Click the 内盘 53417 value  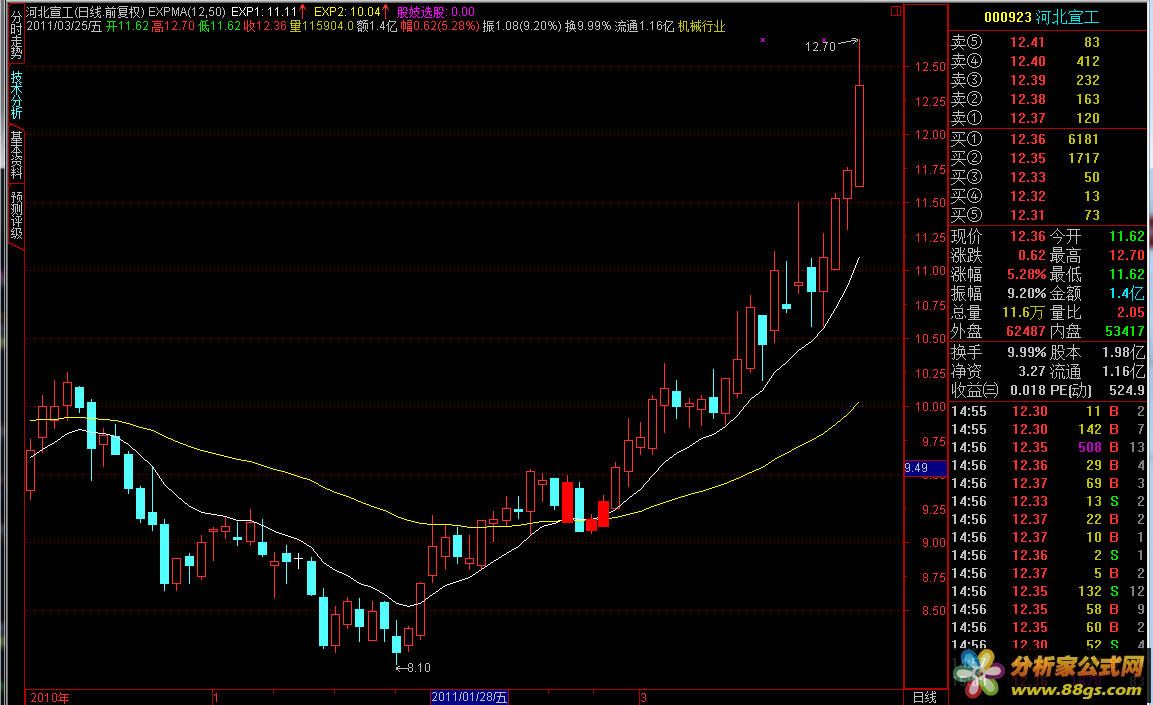click(1124, 332)
